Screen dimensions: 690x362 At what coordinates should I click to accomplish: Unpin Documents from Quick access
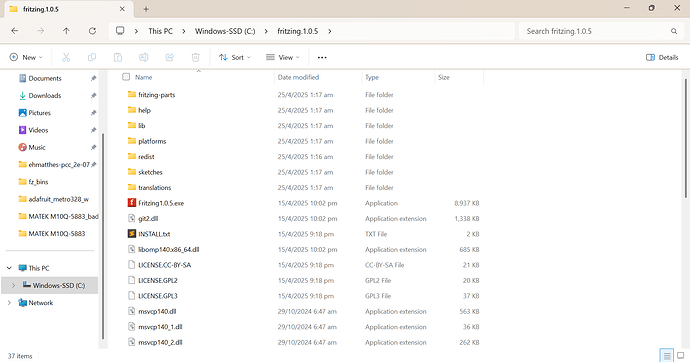pos(93,78)
